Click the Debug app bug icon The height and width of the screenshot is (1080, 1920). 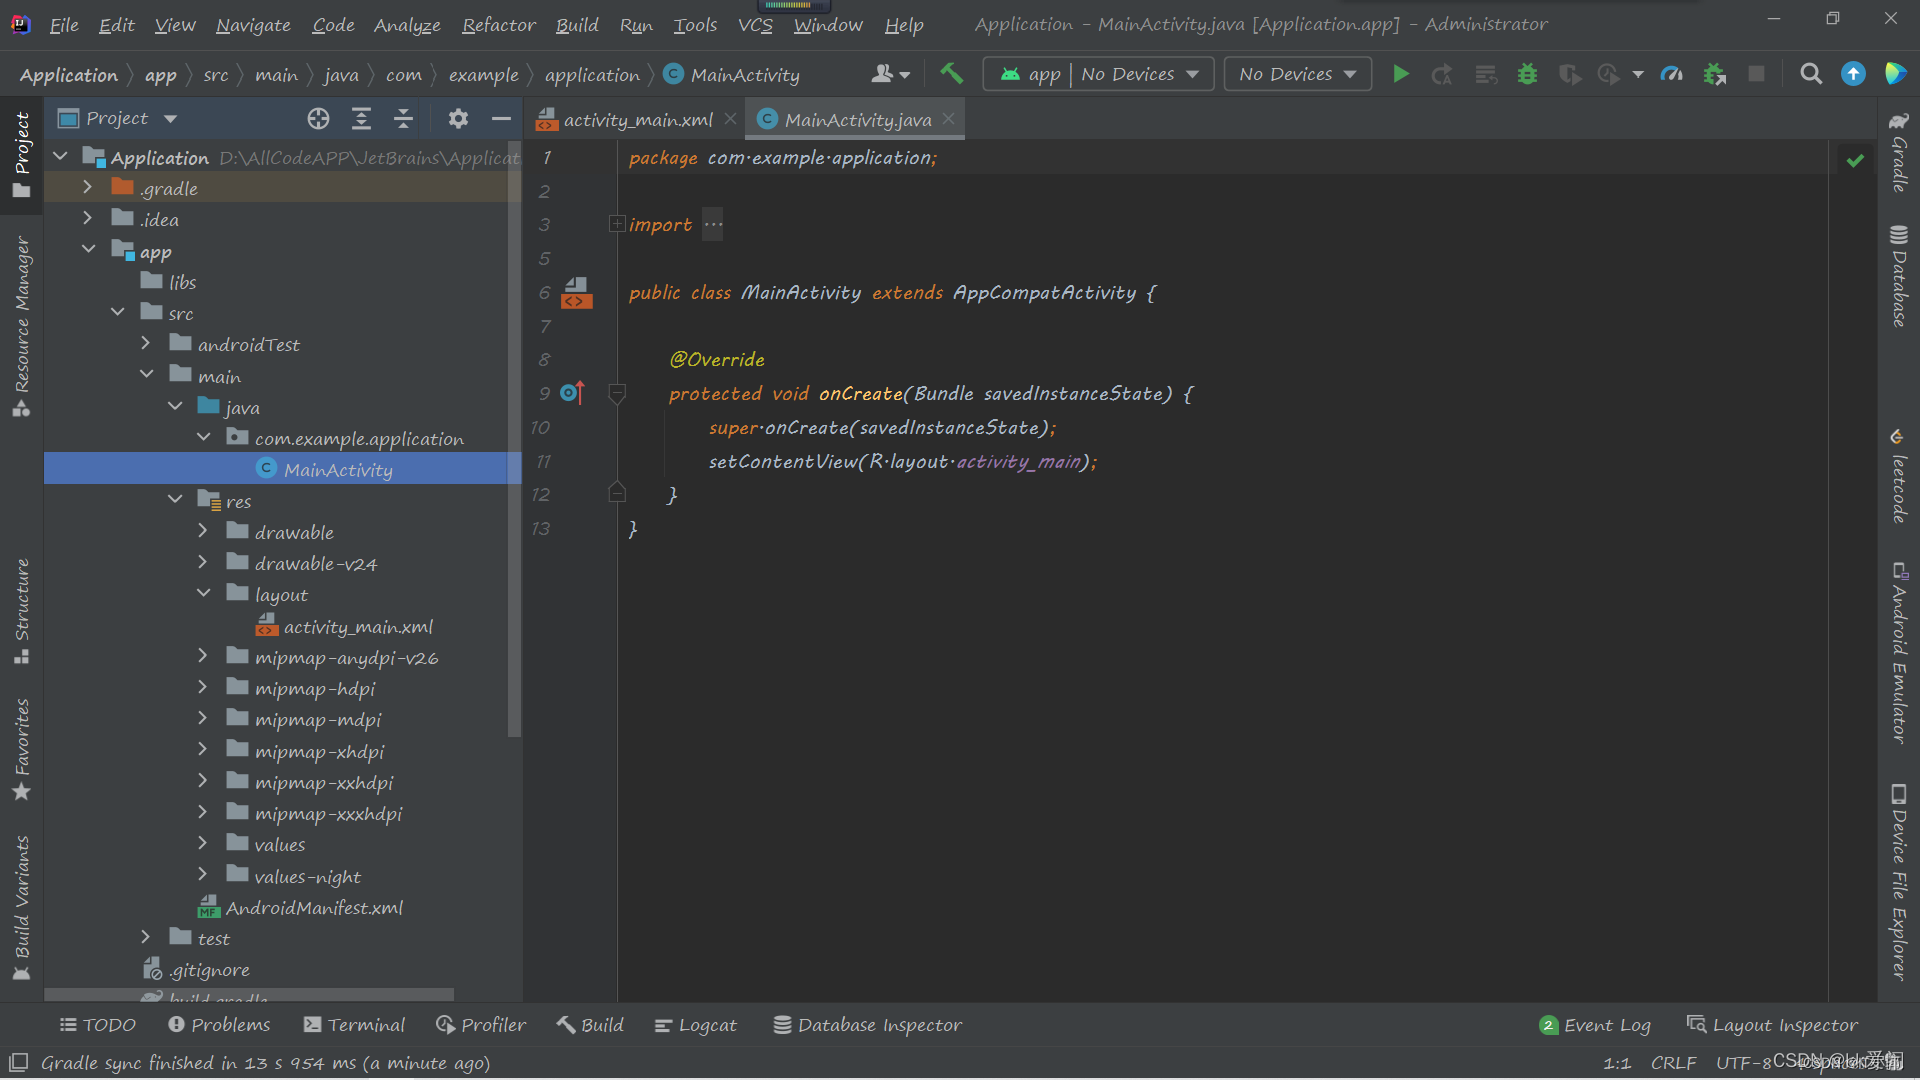coord(1527,74)
